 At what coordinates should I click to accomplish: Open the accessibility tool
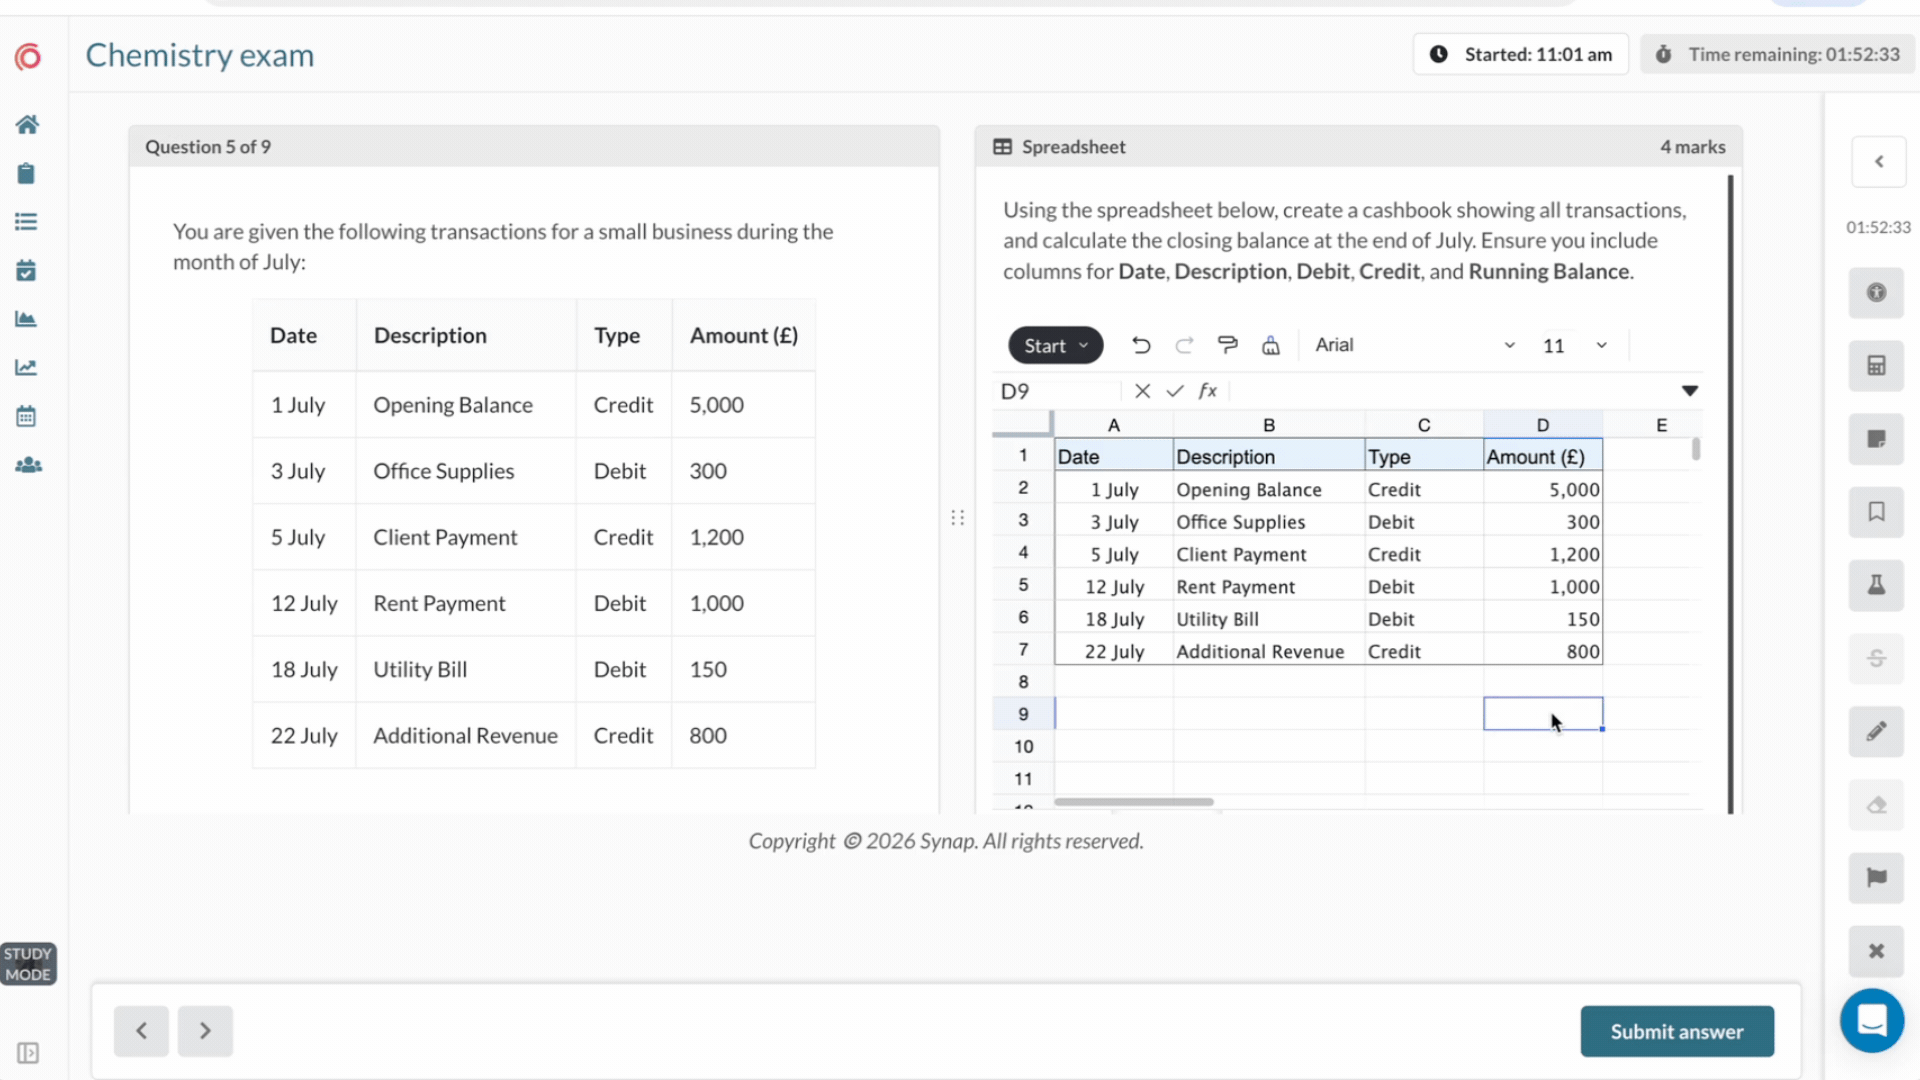pyautogui.click(x=1876, y=292)
